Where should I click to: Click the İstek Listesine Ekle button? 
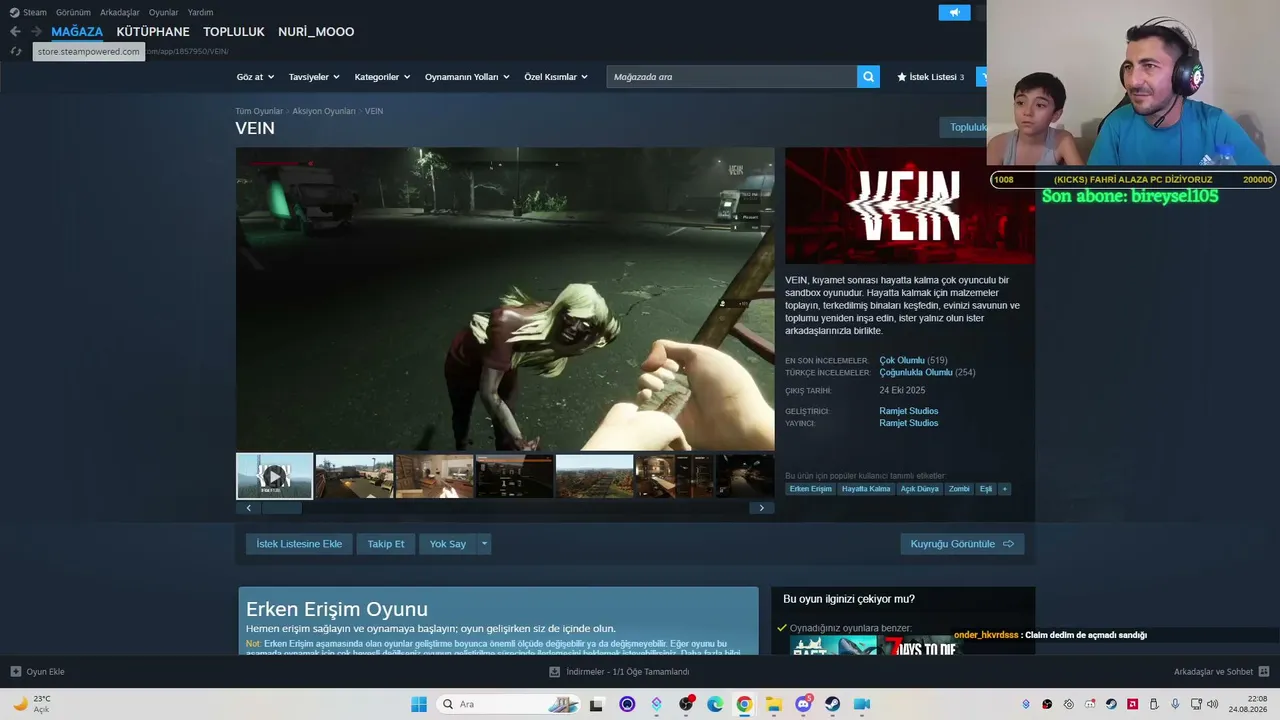299,544
